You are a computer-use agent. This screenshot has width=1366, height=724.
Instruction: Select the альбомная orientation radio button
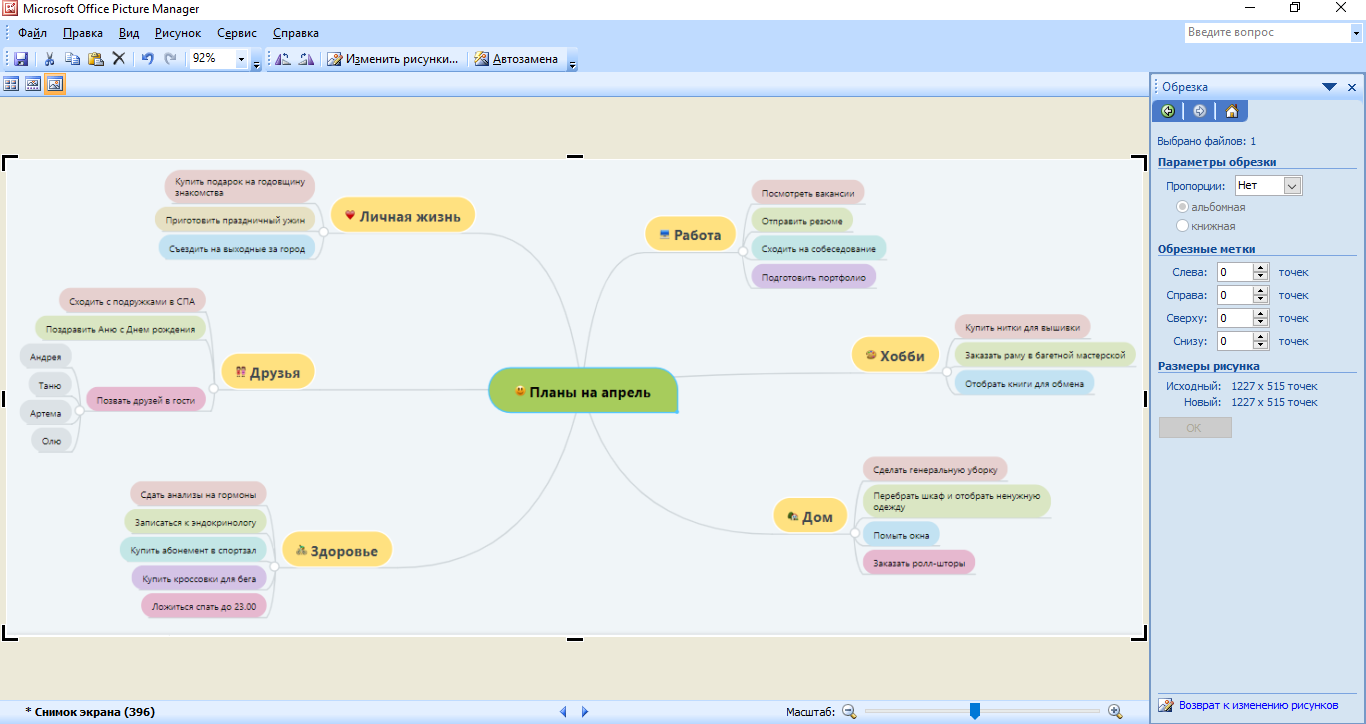pos(1183,207)
